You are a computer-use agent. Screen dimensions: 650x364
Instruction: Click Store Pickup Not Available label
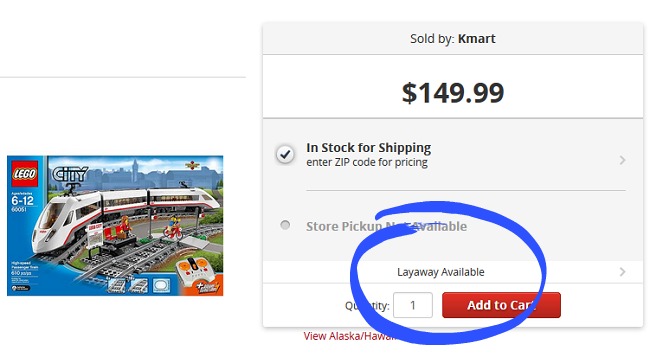386,226
